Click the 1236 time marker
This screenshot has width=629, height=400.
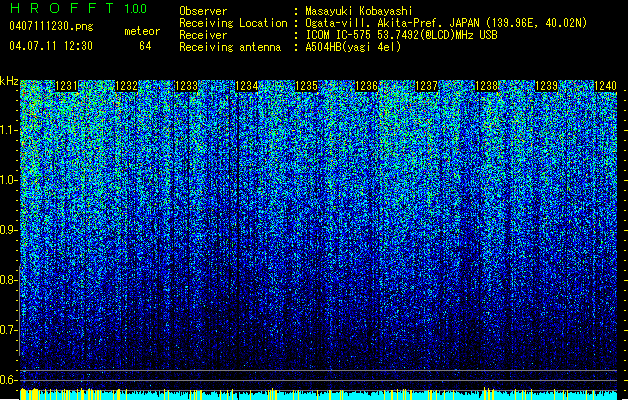366,86
